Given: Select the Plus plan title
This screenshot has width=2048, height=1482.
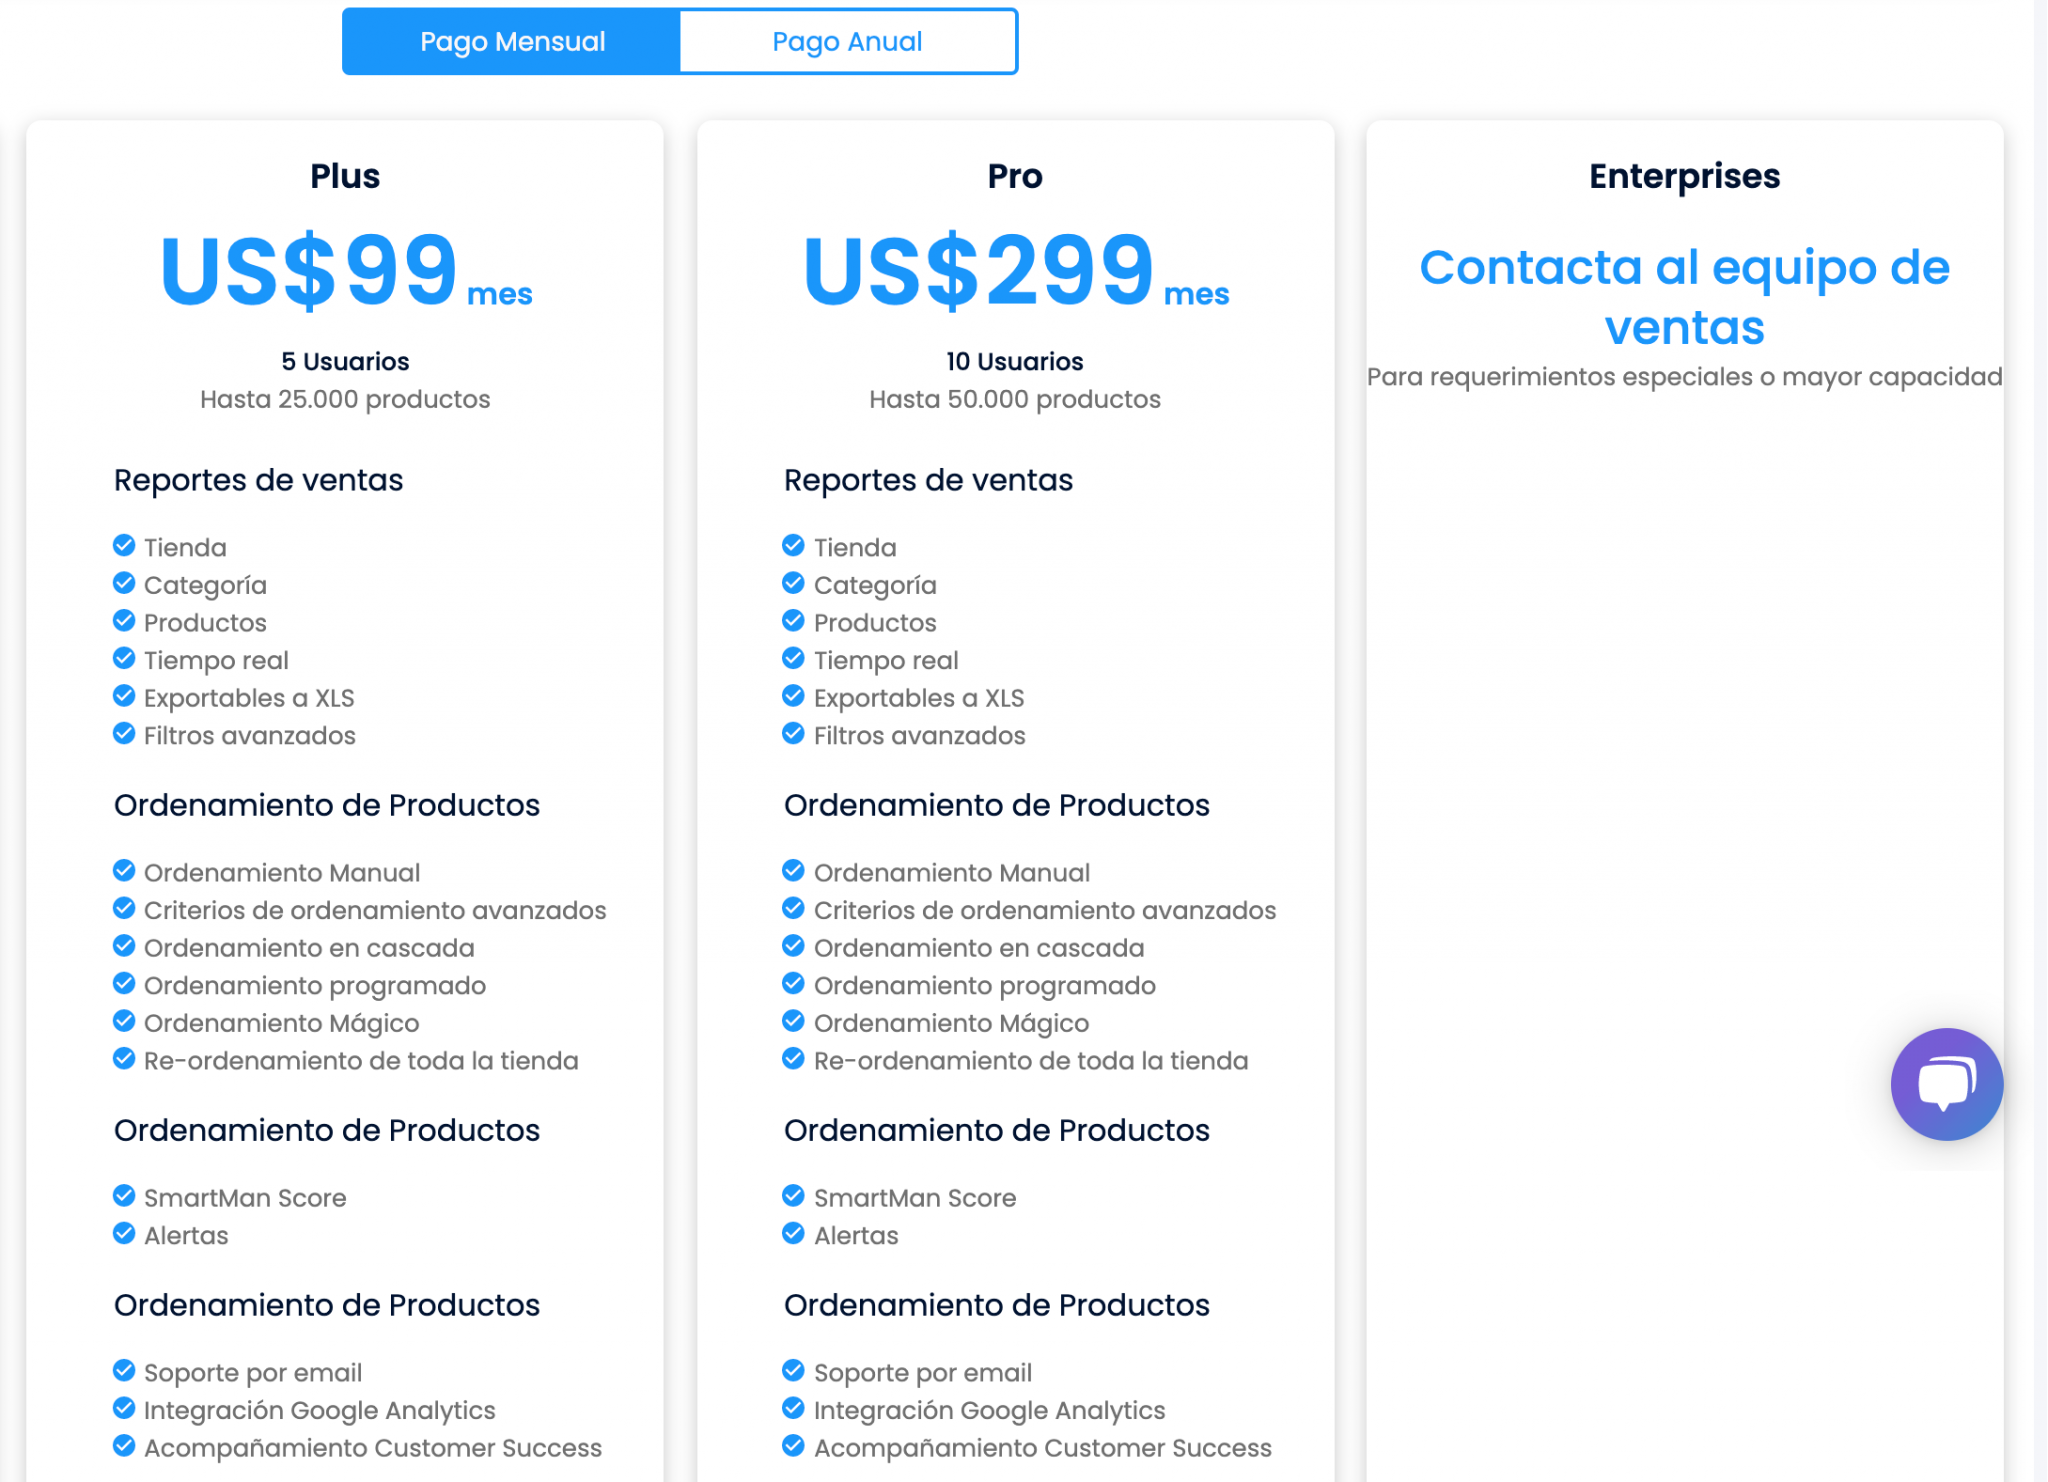Looking at the screenshot, I should [345, 176].
